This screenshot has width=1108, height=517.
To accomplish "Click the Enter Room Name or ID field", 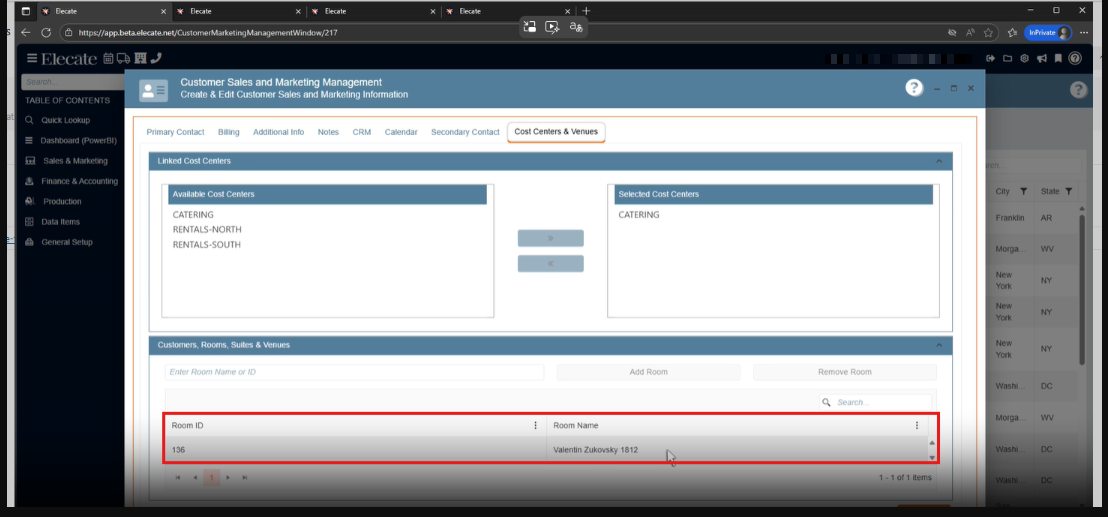I will [354, 372].
